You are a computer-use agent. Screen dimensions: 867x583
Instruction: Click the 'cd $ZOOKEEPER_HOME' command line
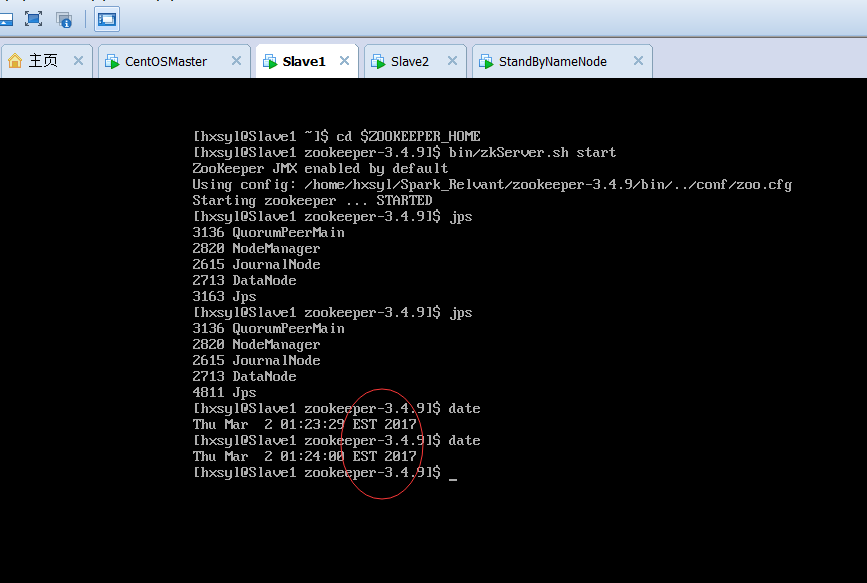[337, 136]
